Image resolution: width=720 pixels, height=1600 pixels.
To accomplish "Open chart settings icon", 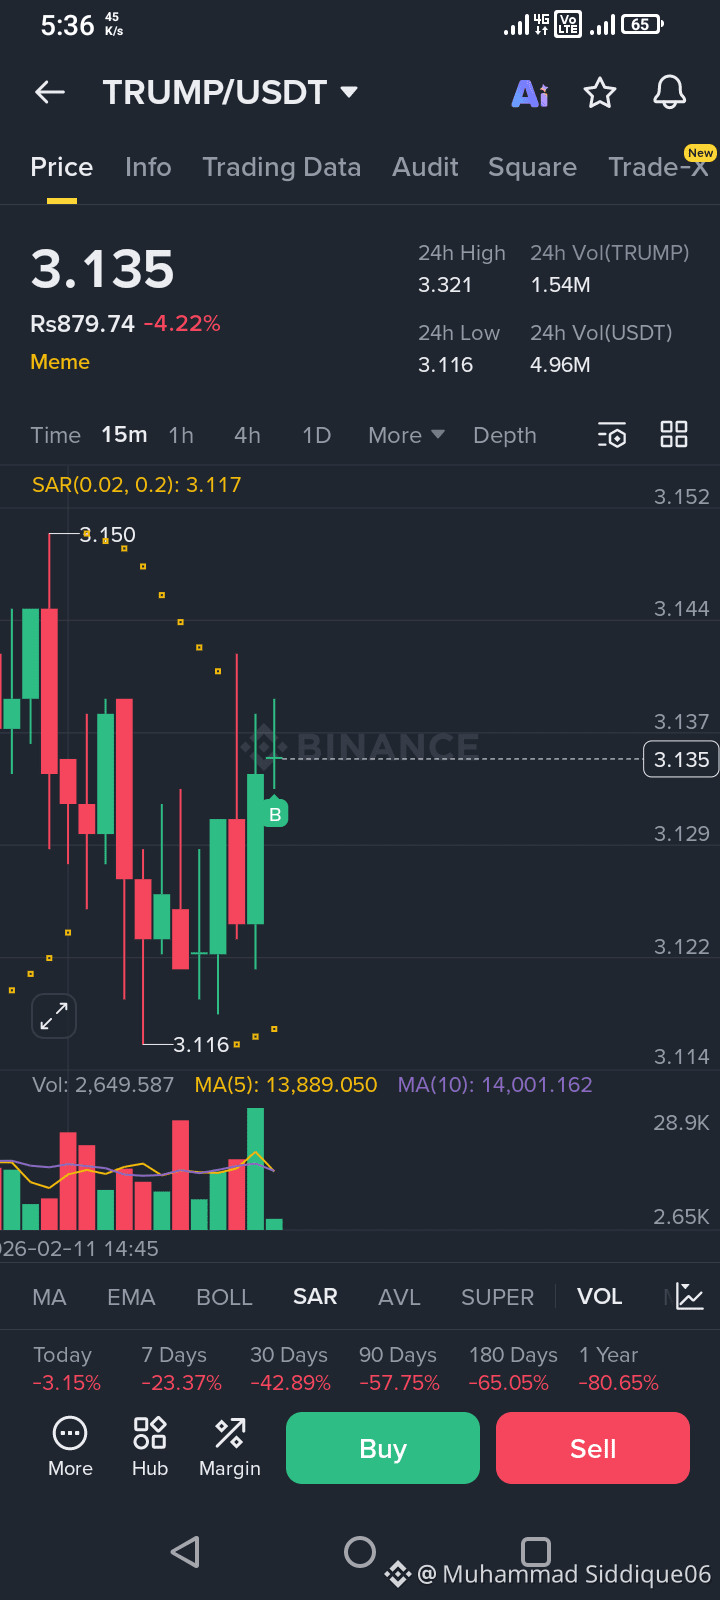I will coord(612,435).
